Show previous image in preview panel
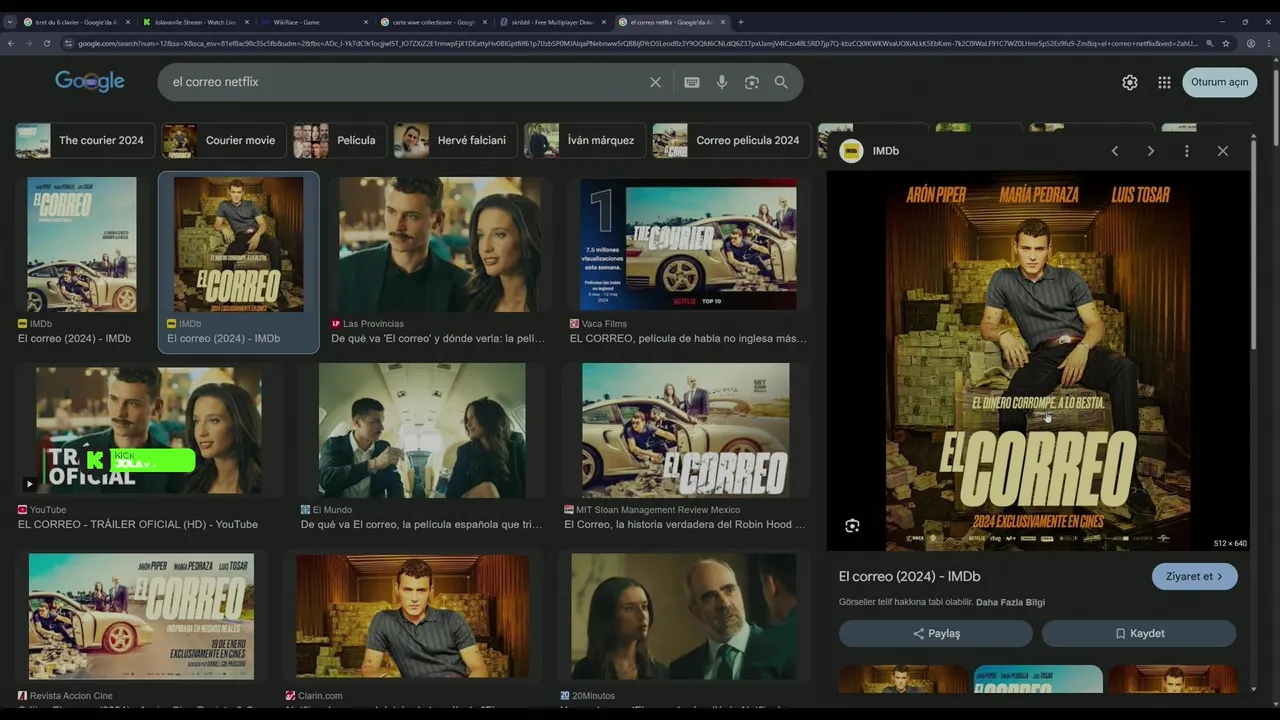This screenshot has height=720, width=1280. tap(1114, 151)
